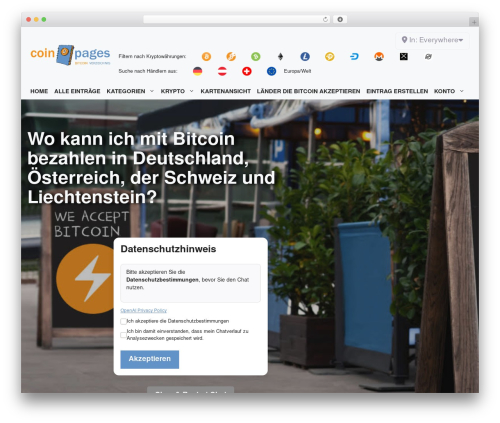Click the Akzeptieren button

[x=150, y=359]
